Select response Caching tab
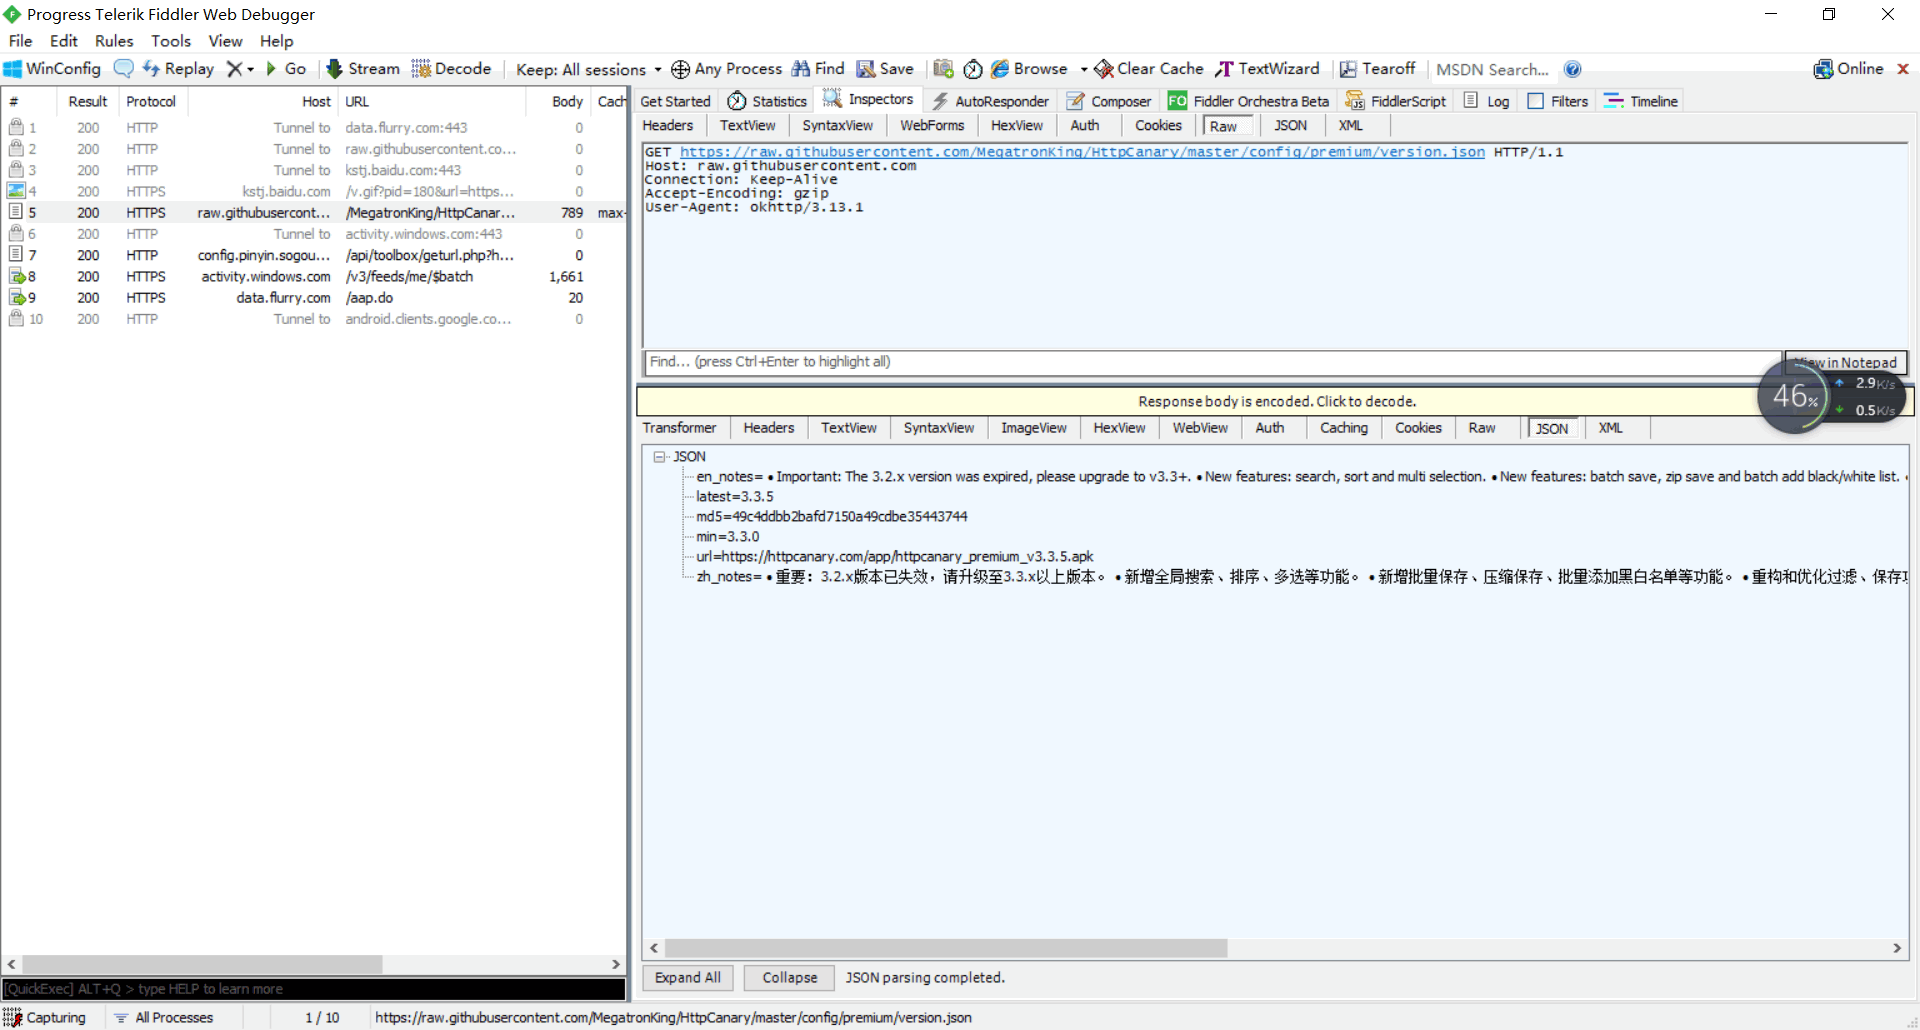 1343,427
